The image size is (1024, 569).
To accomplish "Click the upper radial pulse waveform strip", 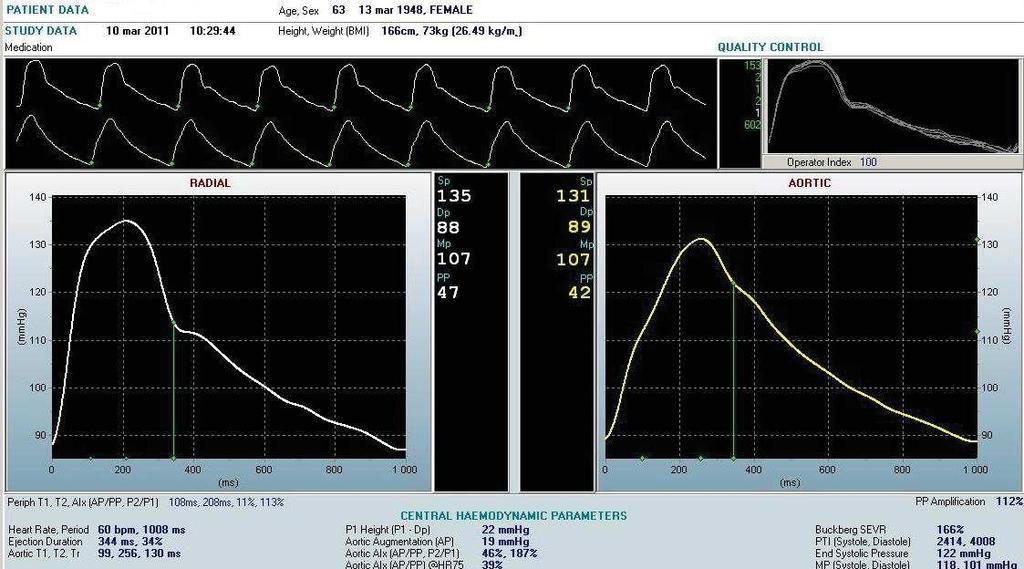I will 360,85.
